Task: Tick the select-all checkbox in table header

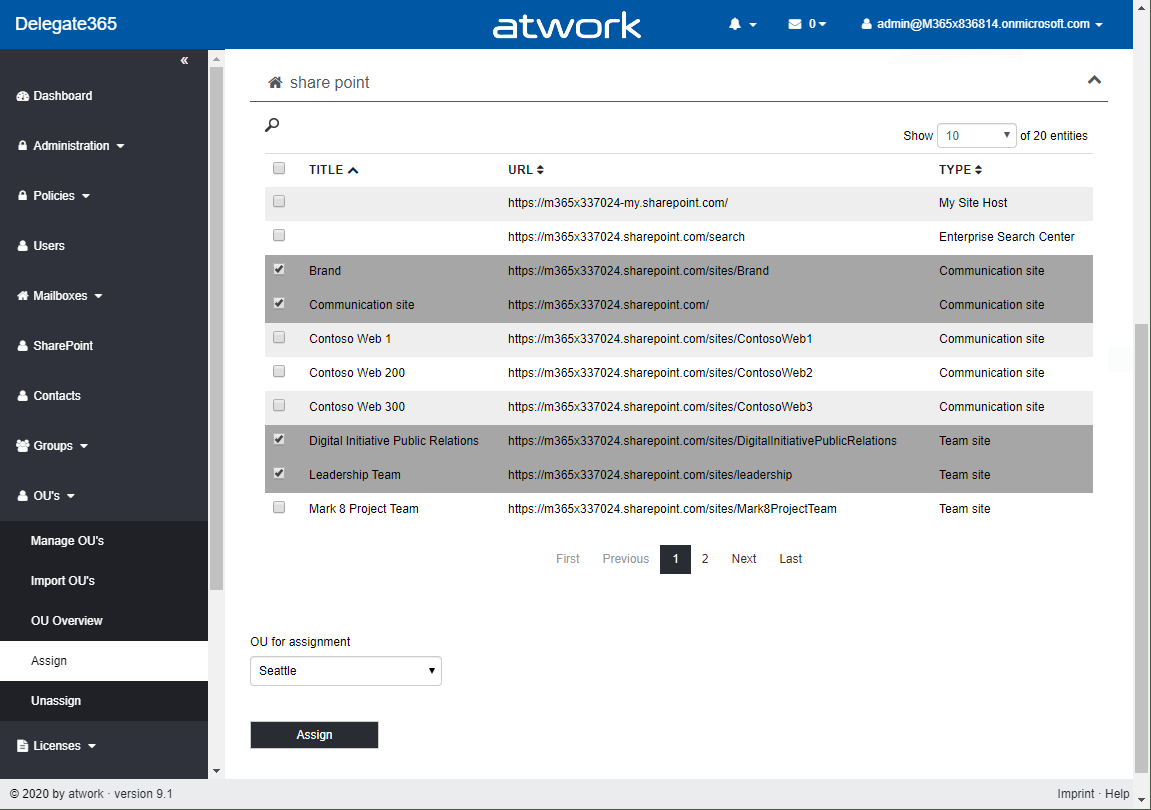Action: [x=279, y=168]
